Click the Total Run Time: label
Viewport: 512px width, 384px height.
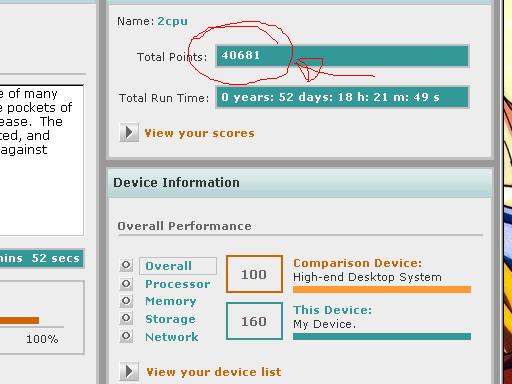click(x=164, y=98)
